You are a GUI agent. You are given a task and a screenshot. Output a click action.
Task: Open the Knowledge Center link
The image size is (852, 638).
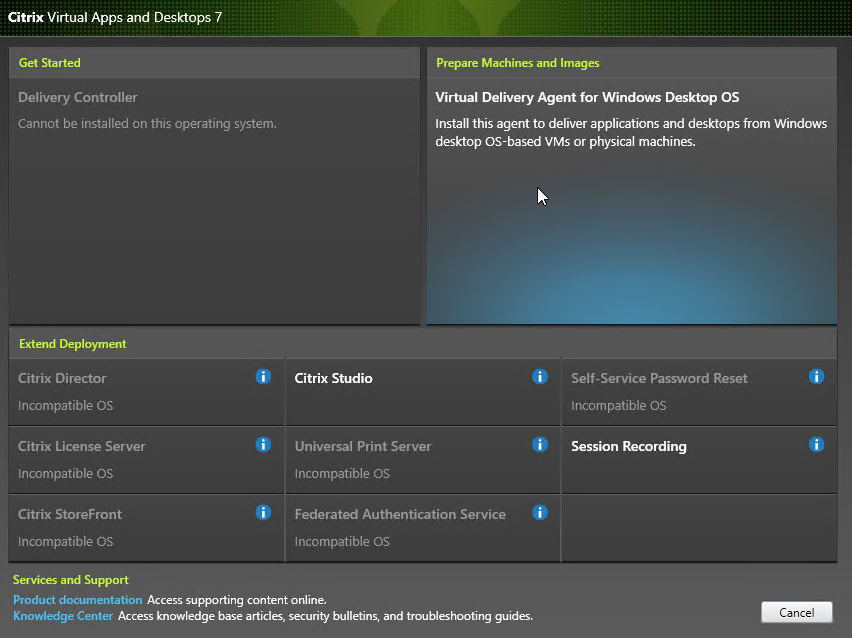pyautogui.click(x=63, y=616)
